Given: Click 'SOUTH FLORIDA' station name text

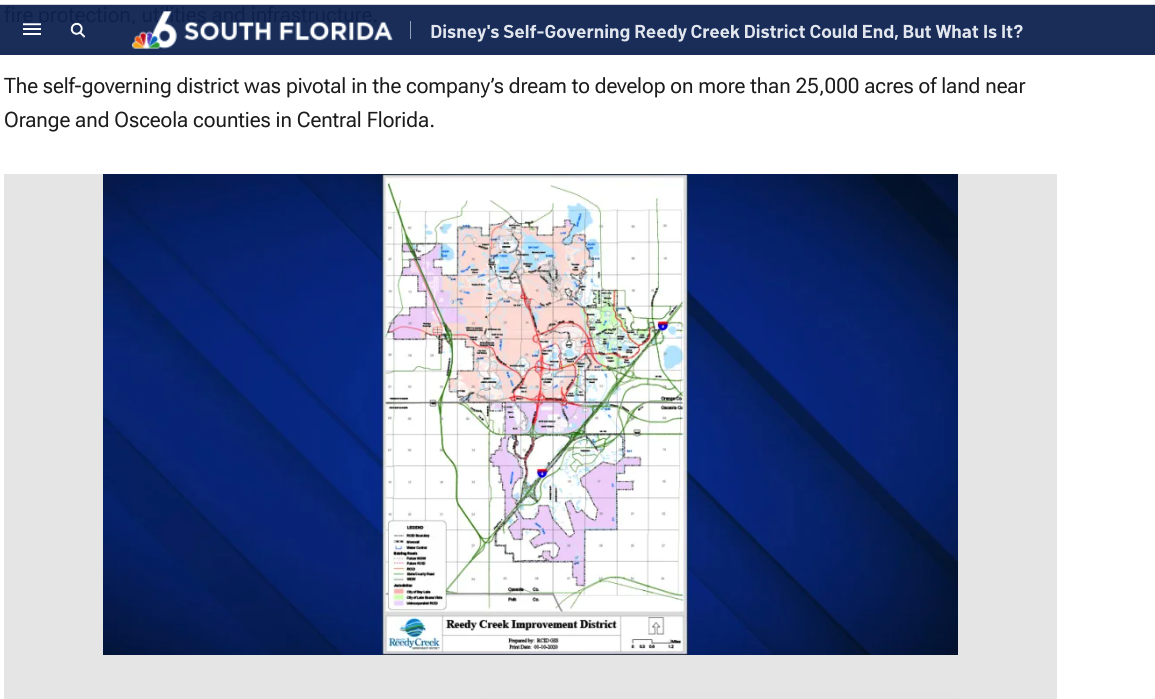Looking at the screenshot, I should [288, 32].
